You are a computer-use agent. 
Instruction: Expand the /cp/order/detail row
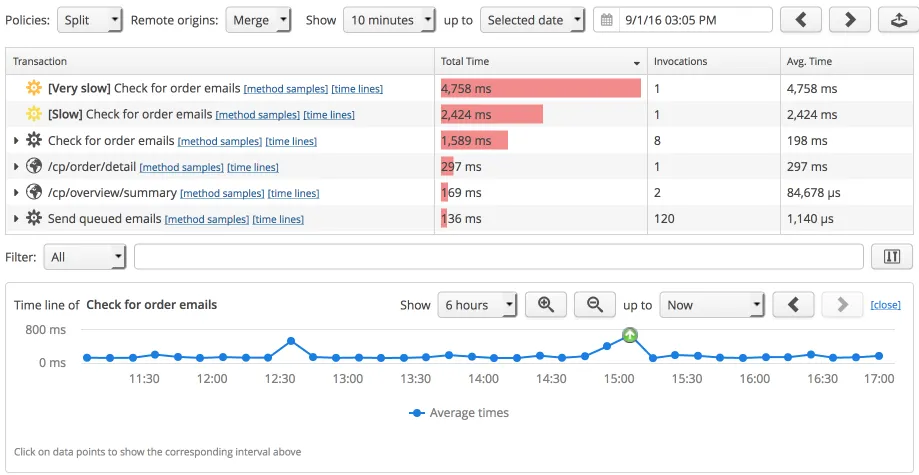[16, 167]
